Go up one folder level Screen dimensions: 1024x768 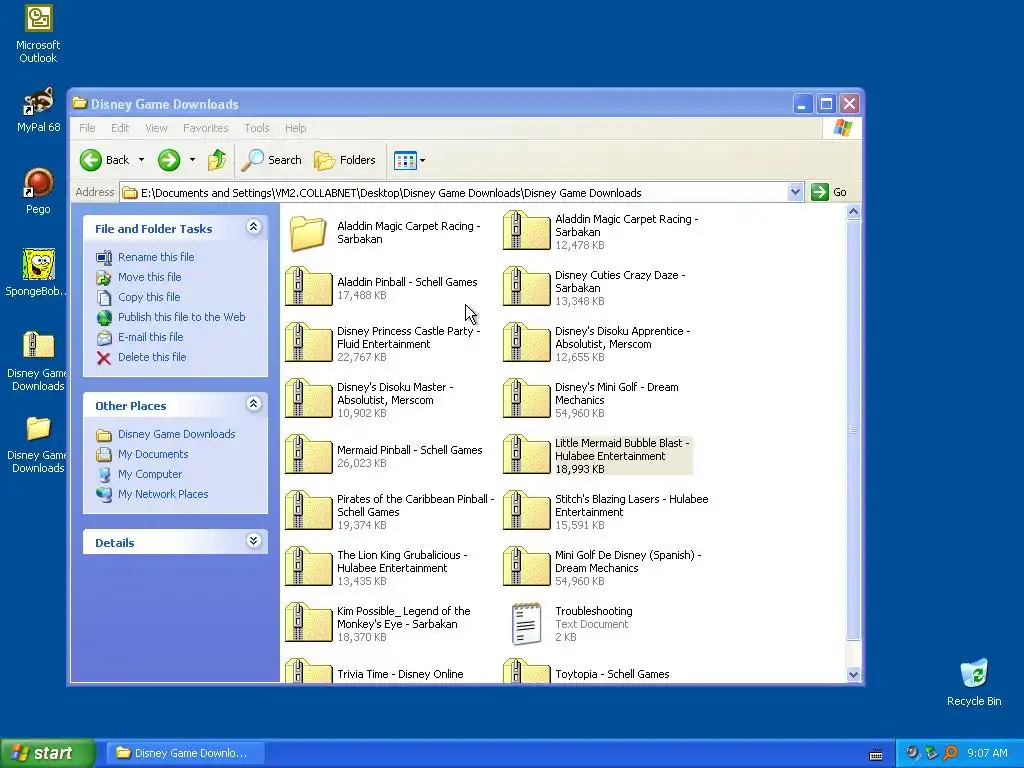[217, 160]
